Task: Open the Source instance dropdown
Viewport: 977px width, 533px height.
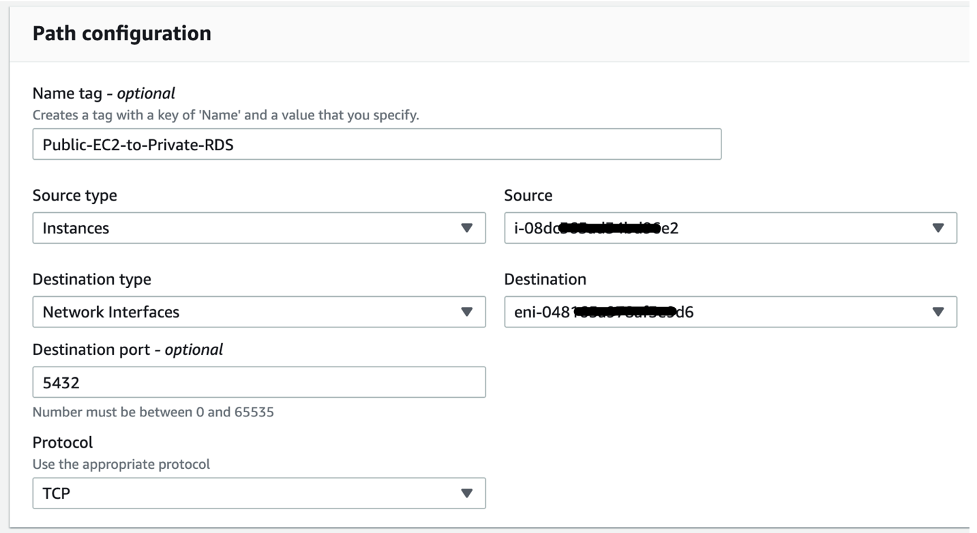Action: [715, 228]
